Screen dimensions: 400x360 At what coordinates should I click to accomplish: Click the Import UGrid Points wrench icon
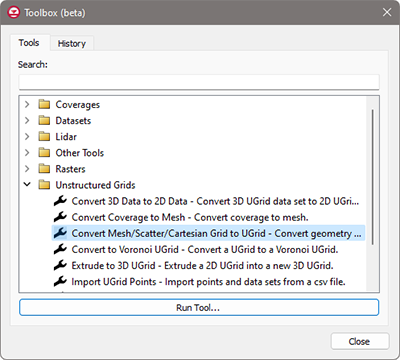click(60, 281)
